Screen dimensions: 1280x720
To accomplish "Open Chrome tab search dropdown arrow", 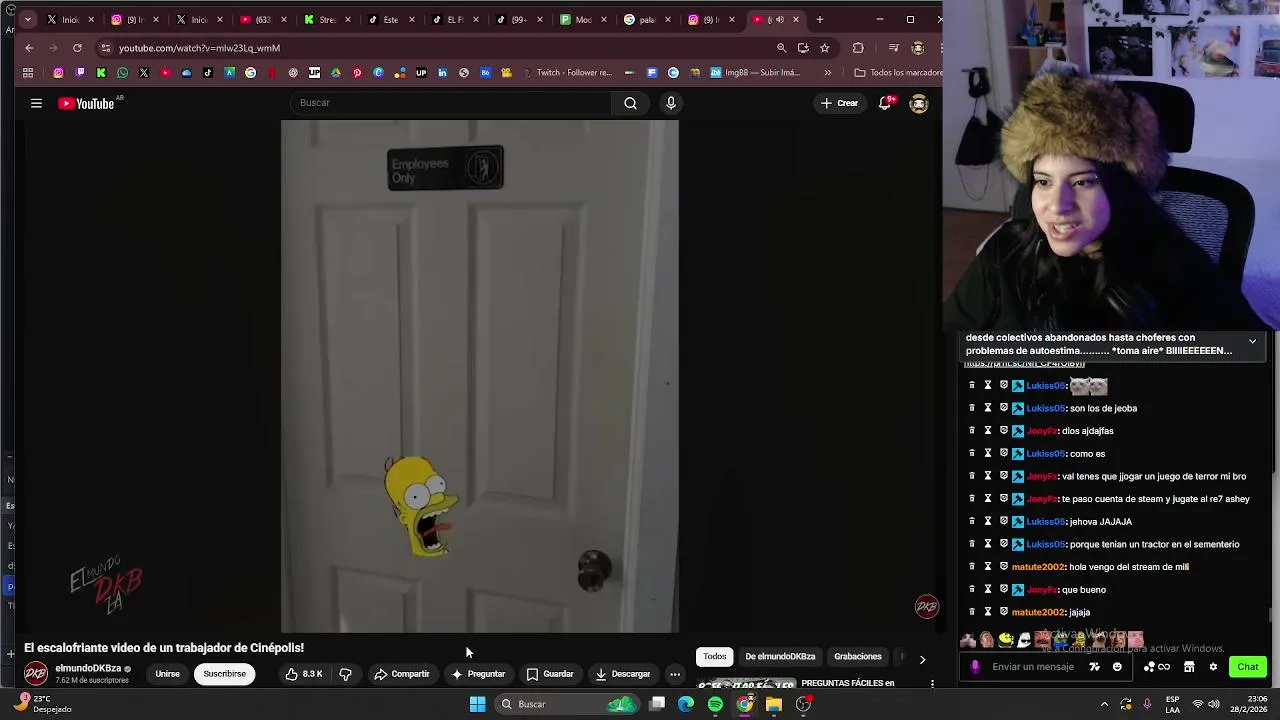I will 27,19.
